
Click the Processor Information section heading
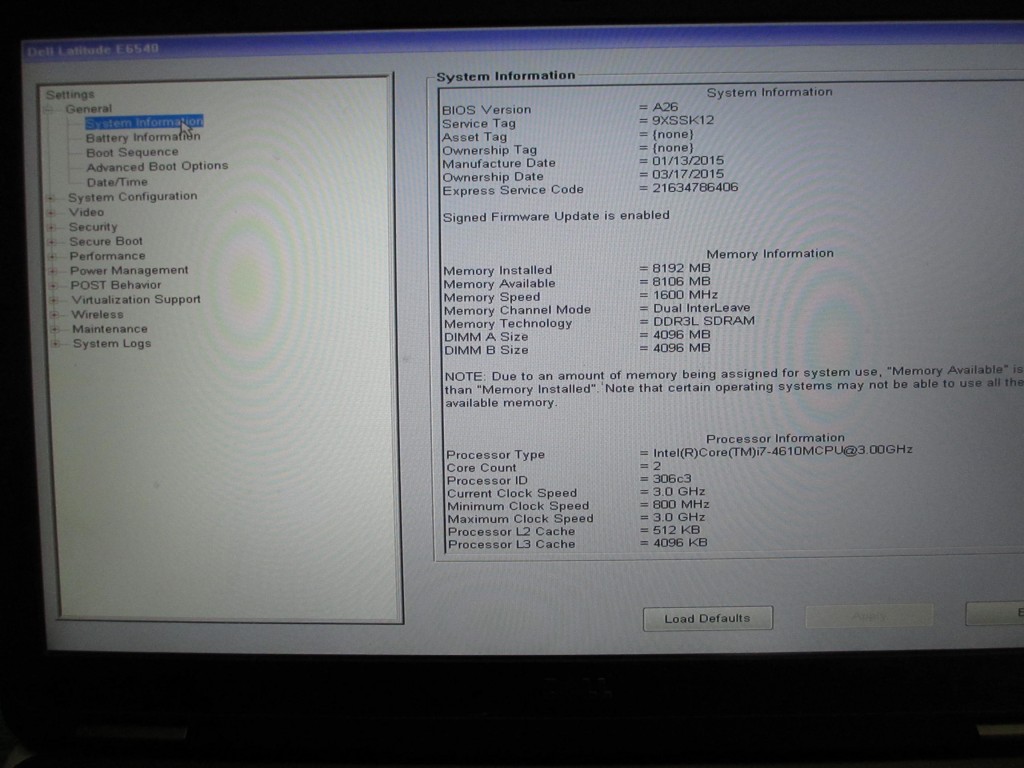[x=775, y=438]
